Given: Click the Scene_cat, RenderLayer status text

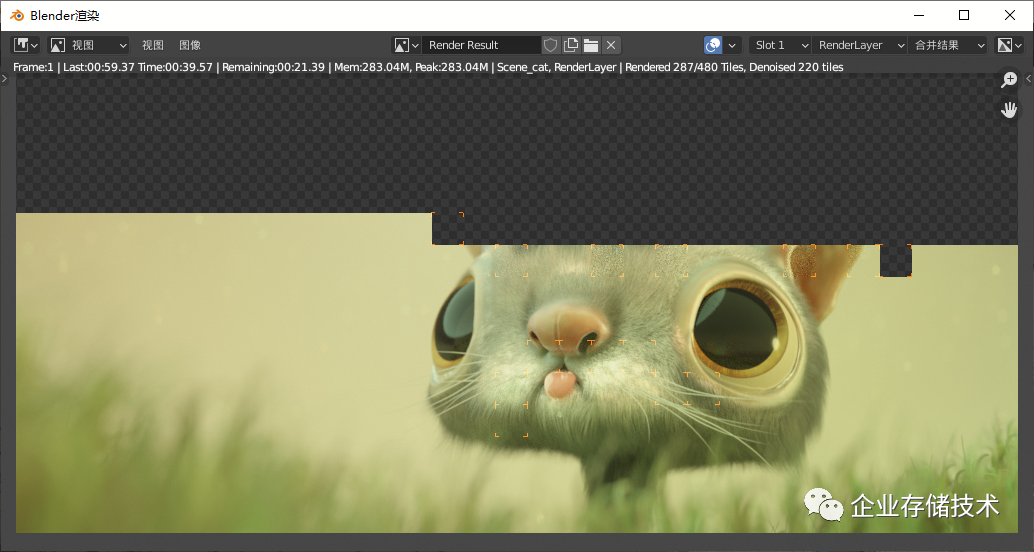Looking at the screenshot, I should pyautogui.click(x=557, y=67).
